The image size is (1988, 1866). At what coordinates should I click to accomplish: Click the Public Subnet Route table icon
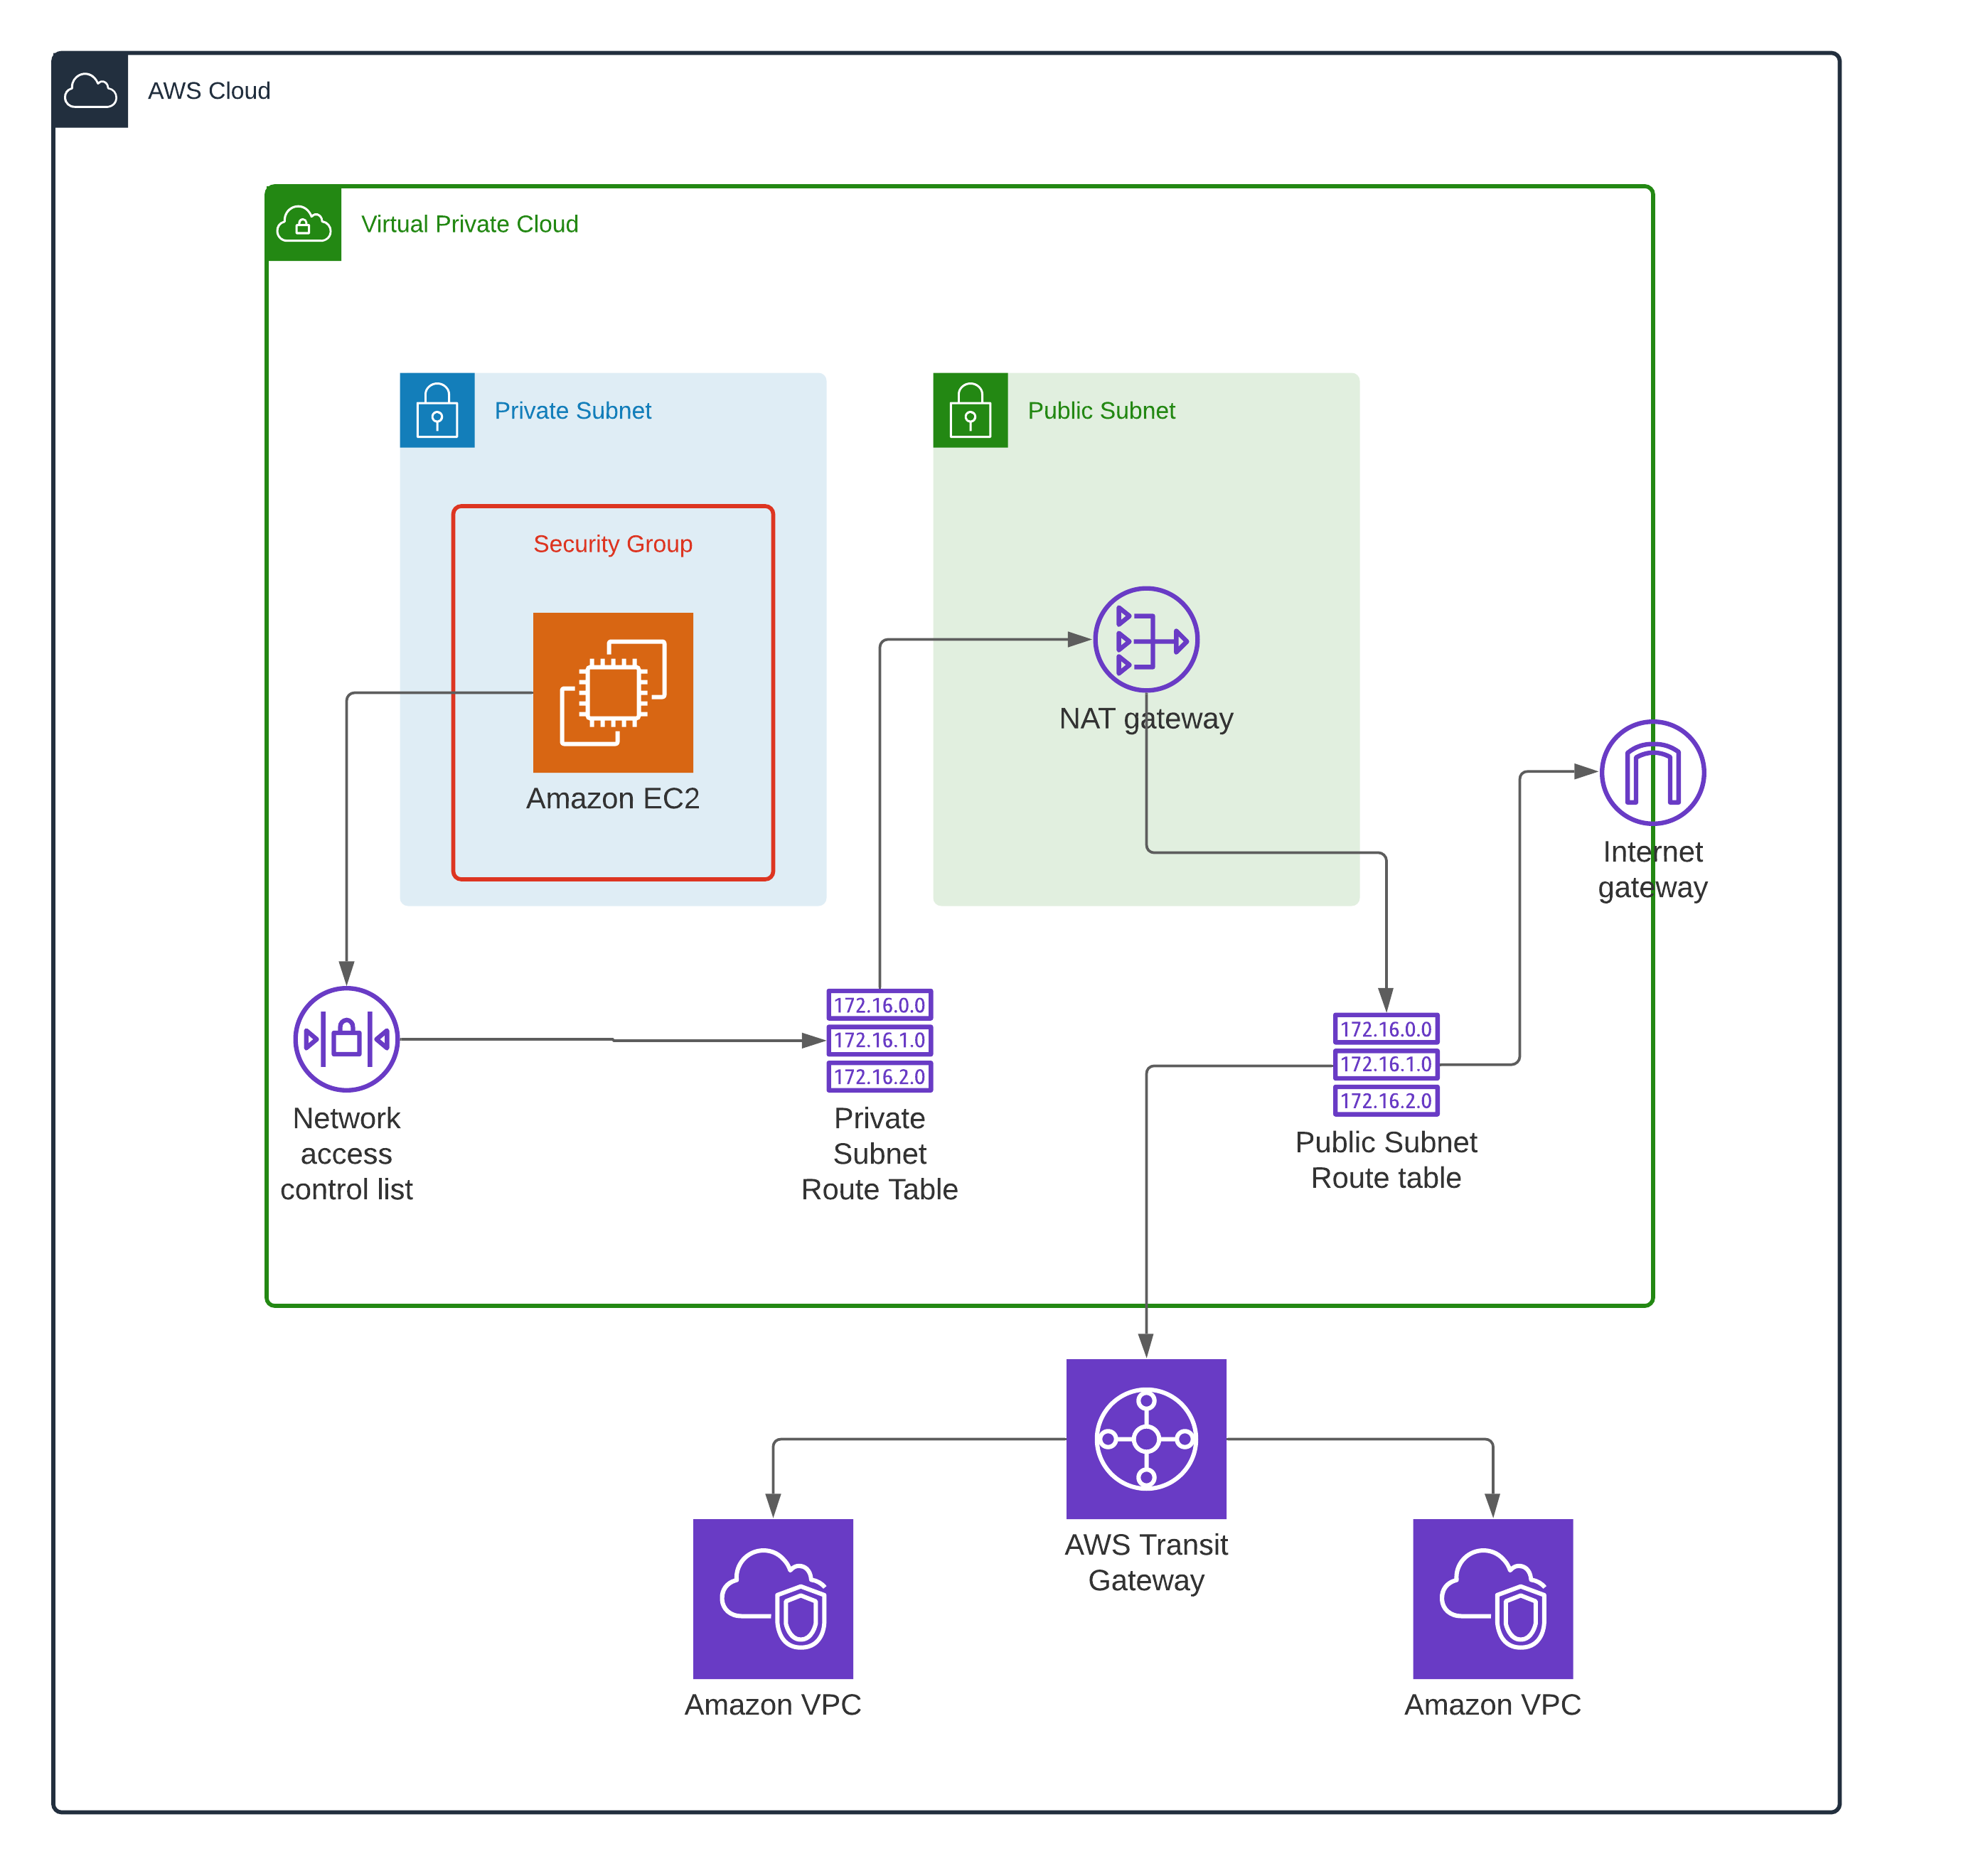1385,1064
